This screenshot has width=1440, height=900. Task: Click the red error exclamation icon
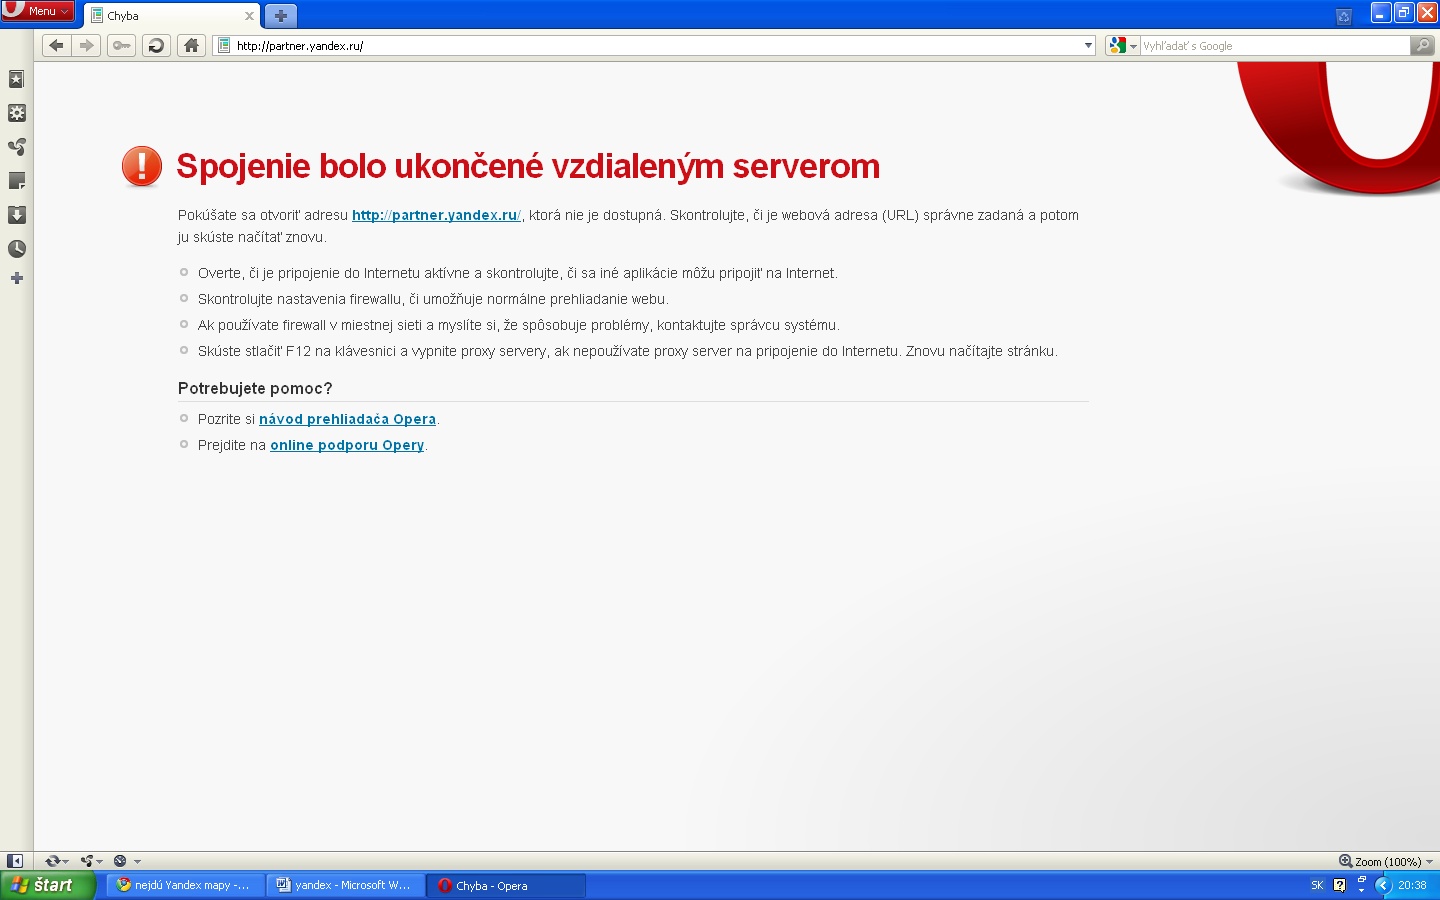click(142, 166)
